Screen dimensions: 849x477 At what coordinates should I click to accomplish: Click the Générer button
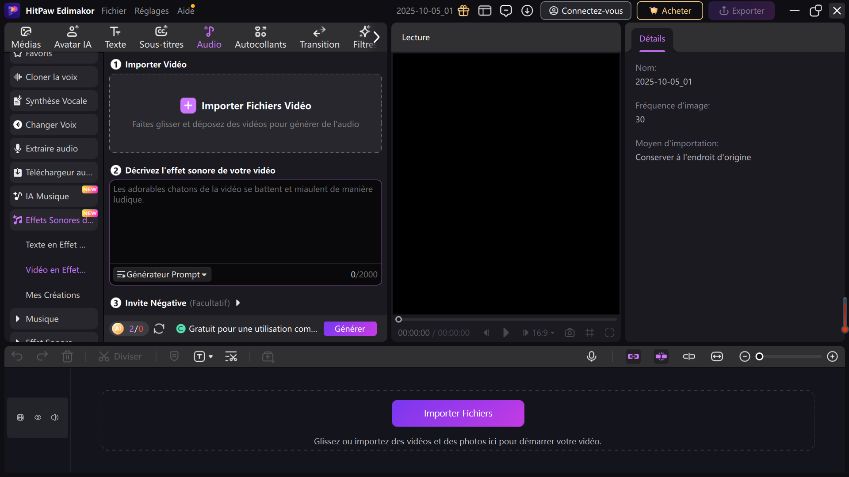[x=350, y=329]
